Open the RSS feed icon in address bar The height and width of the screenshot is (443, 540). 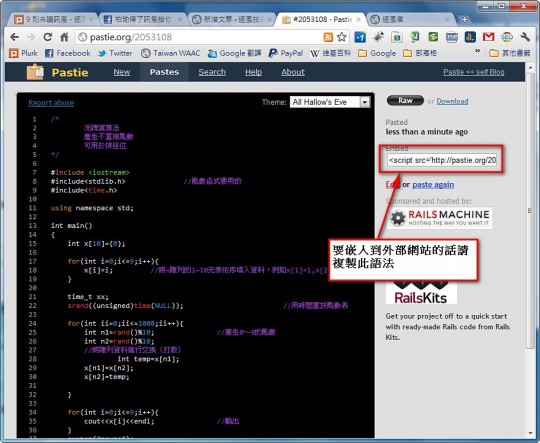328,37
